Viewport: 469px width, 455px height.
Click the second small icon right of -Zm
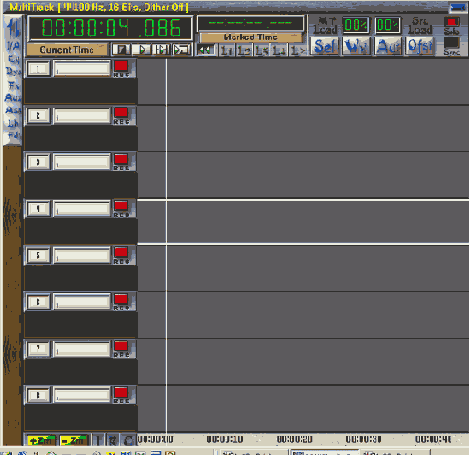[113, 440]
